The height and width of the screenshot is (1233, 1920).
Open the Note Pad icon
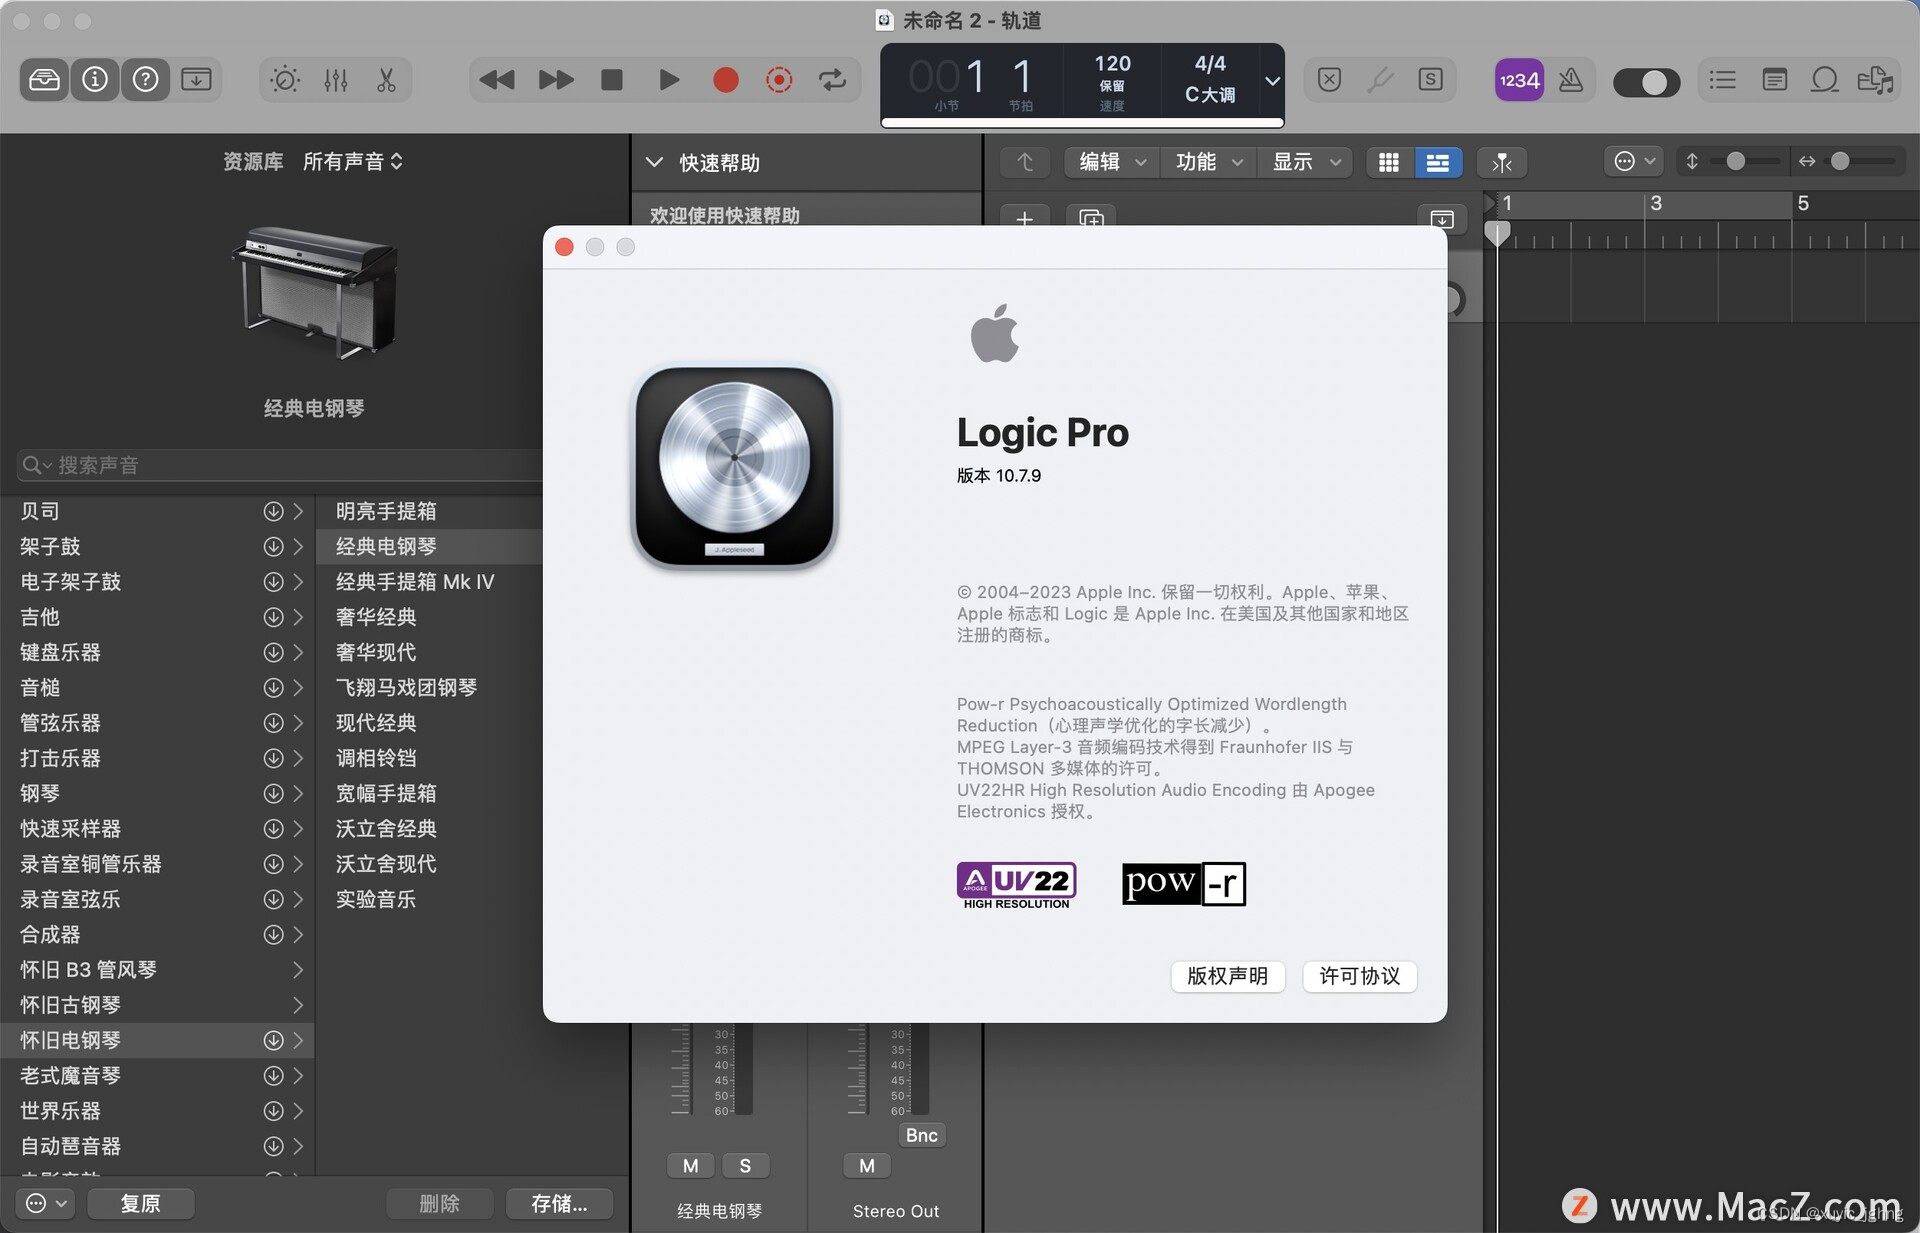point(1775,80)
